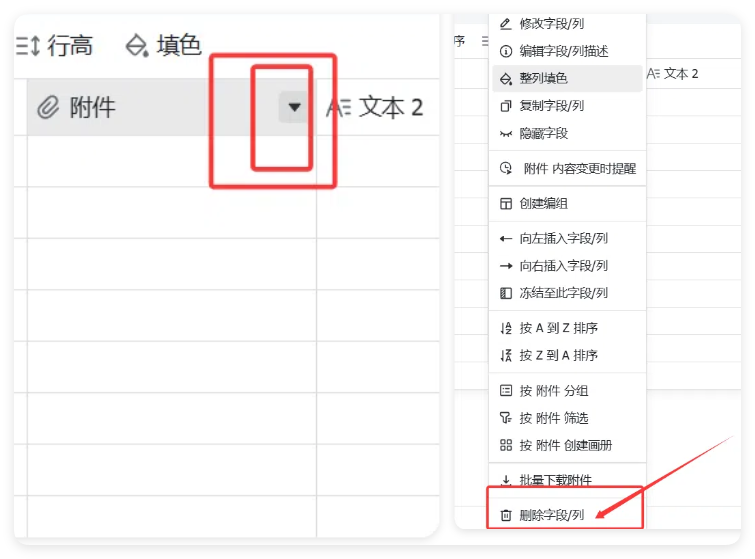The width and height of the screenshot is (755, 559).
Task: Click the row height icon beside 行高
Action: click(28, 46)
